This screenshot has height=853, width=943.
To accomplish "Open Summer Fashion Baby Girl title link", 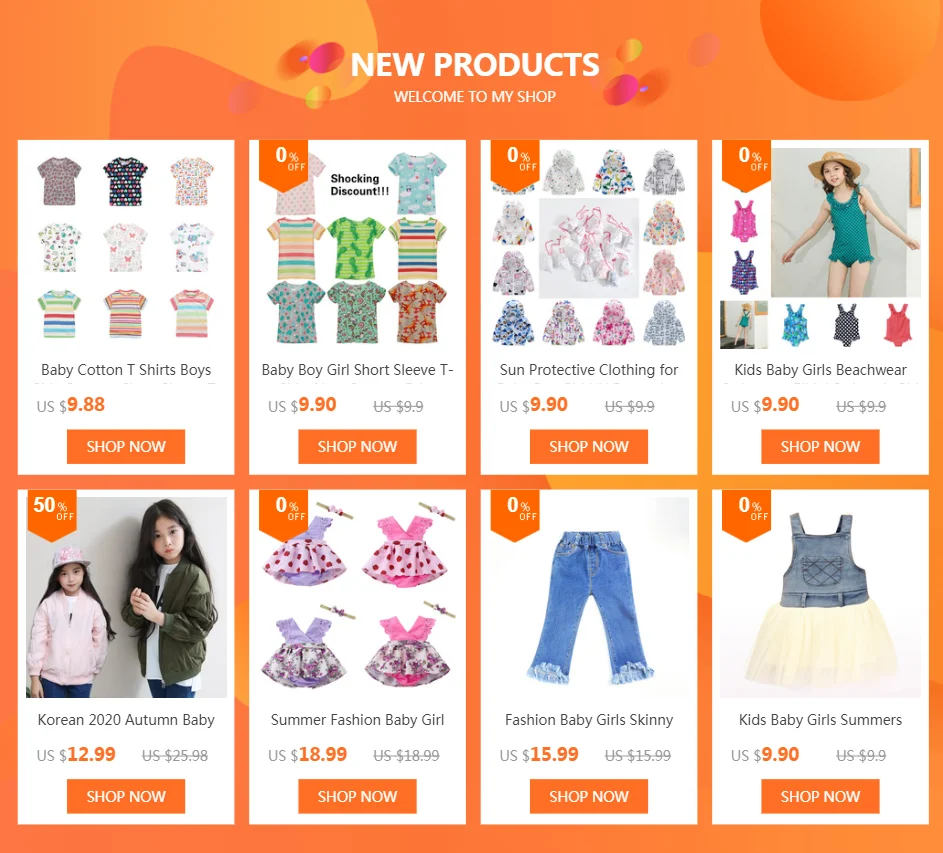I will point(357,720).
